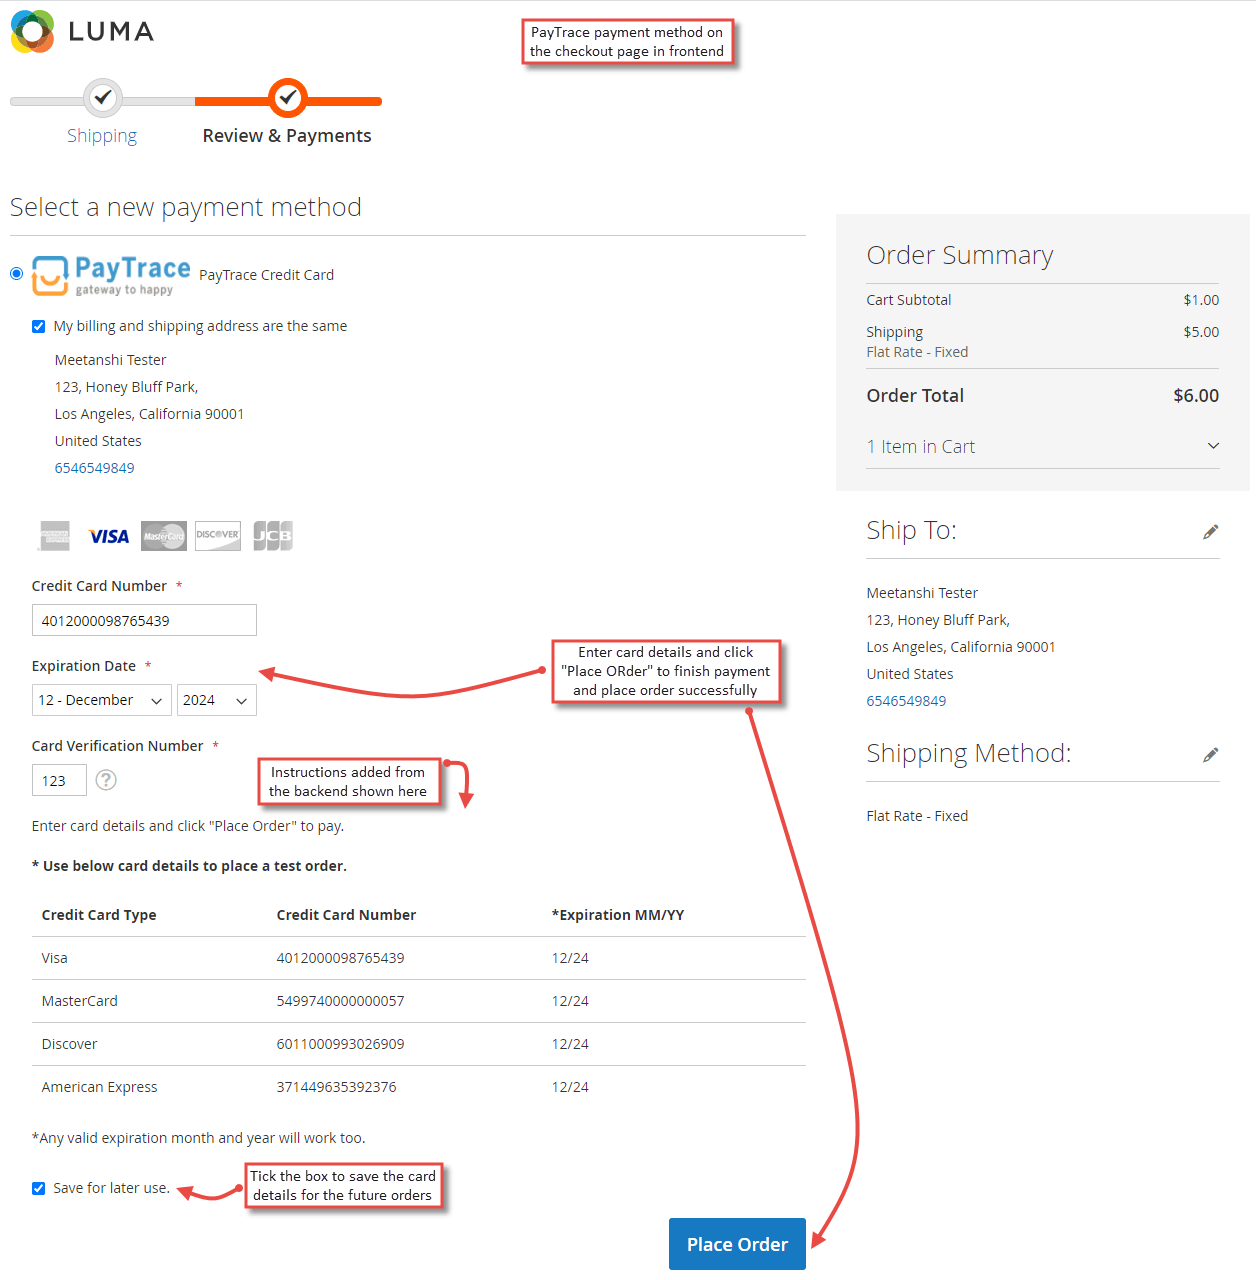Click American Express number 371449635392376
Image resolution: width=1256 pixels, height=1280 pixels.
pyautogui.click(x=337, y=1087)
